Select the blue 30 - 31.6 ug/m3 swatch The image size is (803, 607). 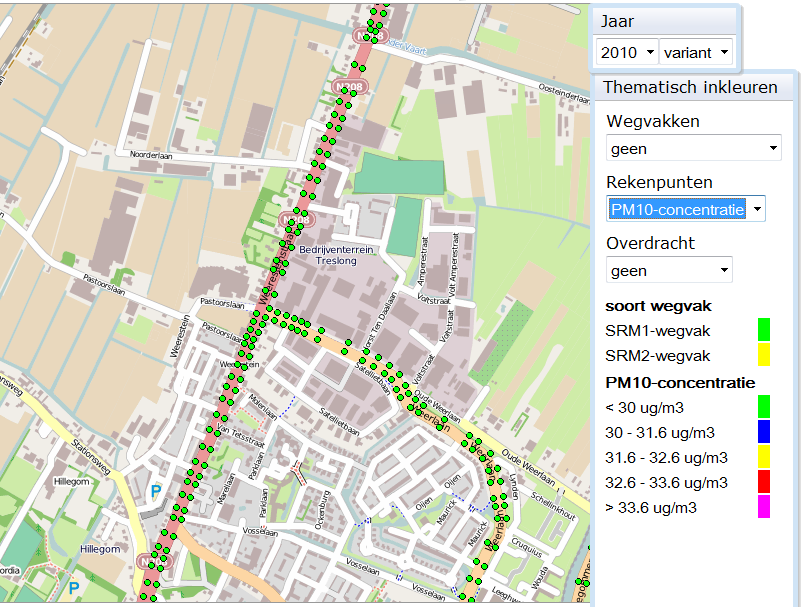763,432
